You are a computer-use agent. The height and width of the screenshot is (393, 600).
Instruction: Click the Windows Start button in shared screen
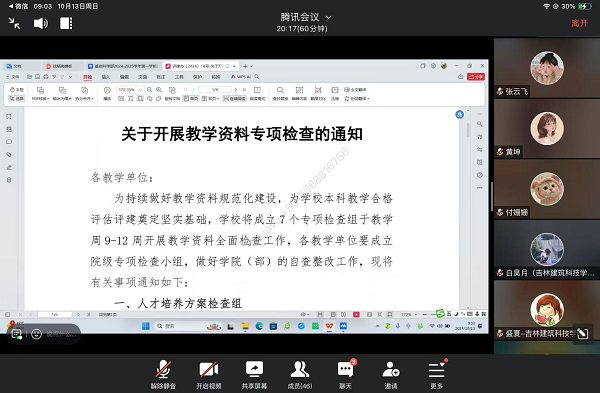point(146,326)
